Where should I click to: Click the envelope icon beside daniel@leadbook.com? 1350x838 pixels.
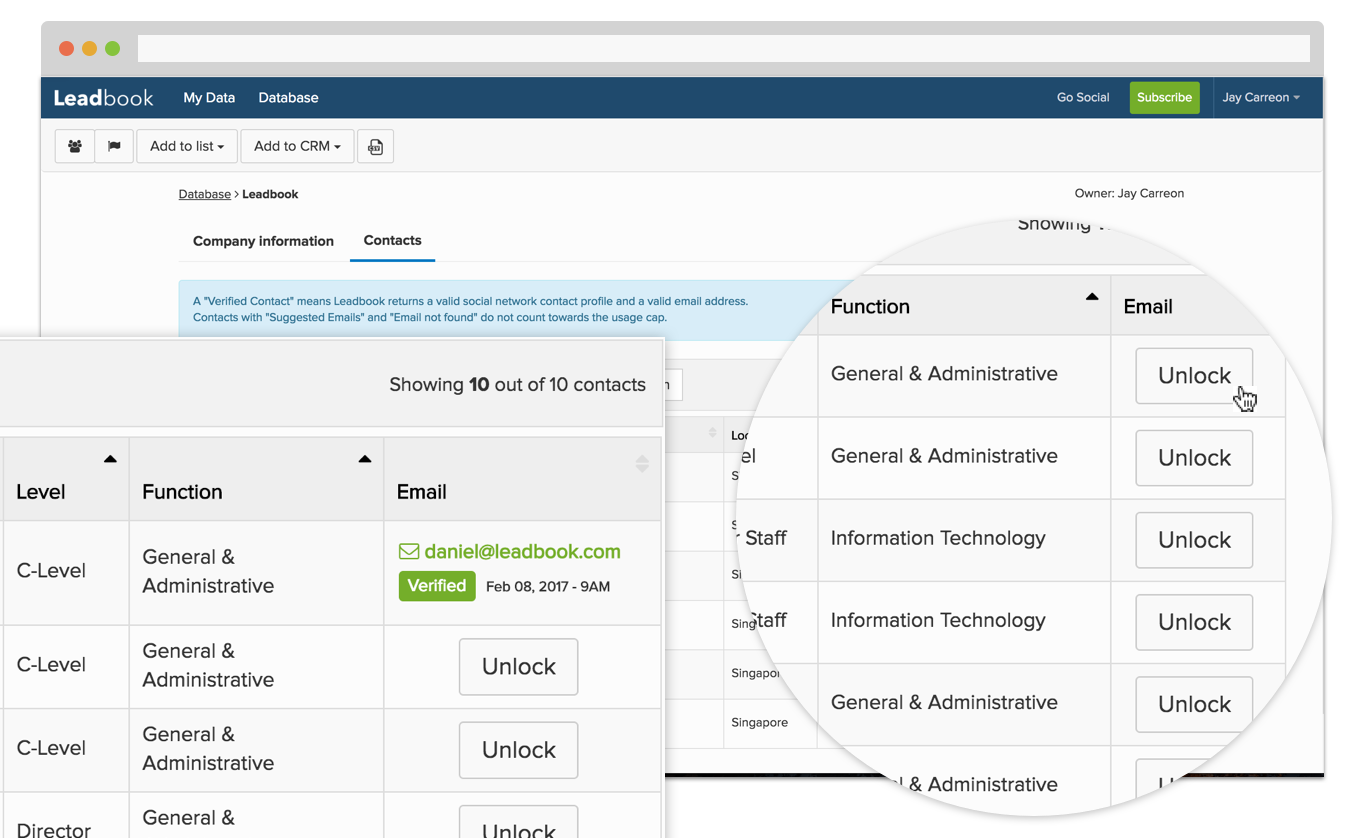[409, 551]
